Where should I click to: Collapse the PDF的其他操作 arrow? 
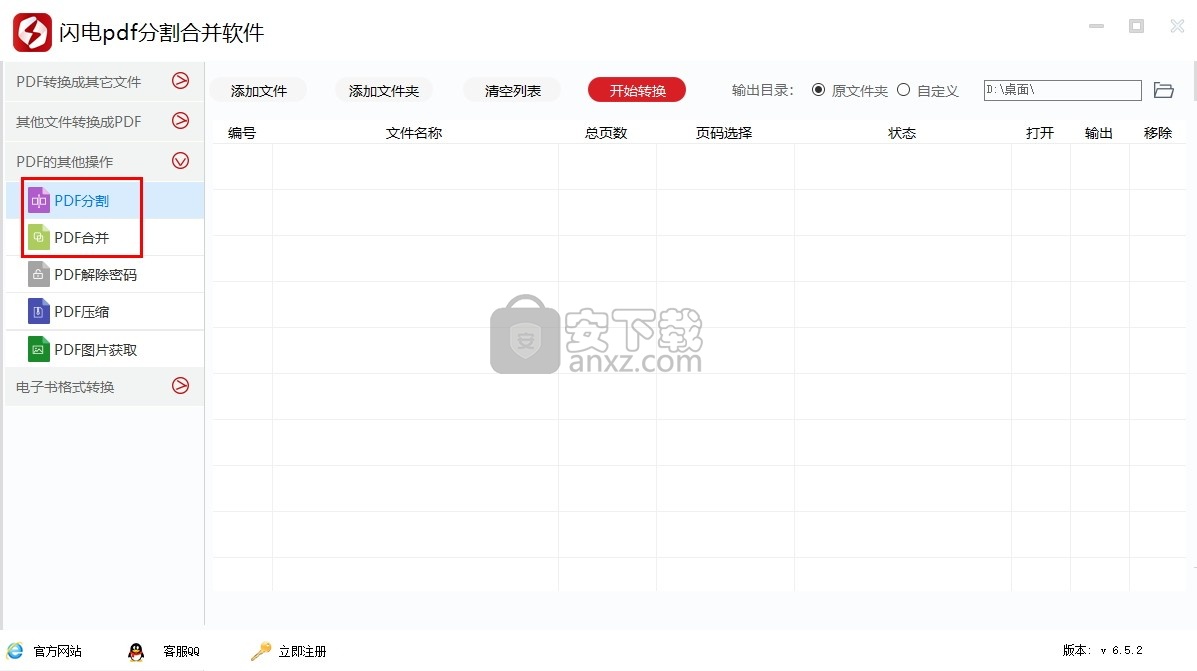point(180,161)
